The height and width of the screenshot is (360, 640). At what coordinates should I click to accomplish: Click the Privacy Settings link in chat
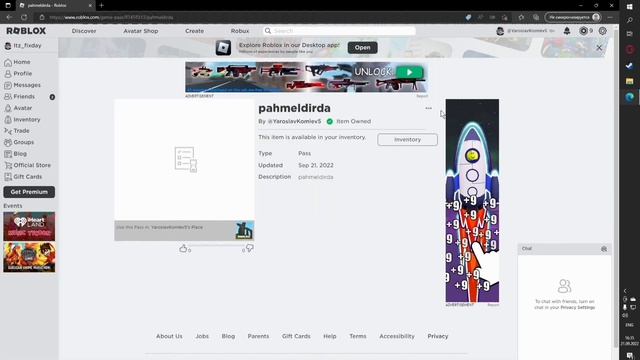tap(578, 307)
